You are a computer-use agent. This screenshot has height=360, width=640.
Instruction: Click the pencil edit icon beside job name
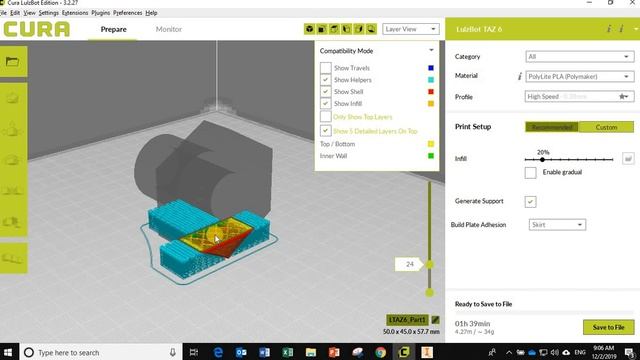point(436,320)
